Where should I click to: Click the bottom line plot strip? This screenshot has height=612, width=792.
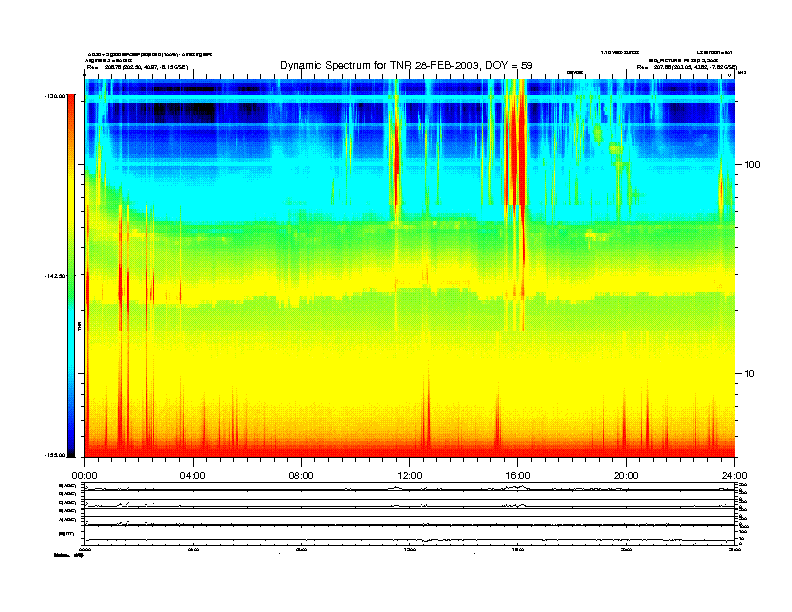(410, 540)
